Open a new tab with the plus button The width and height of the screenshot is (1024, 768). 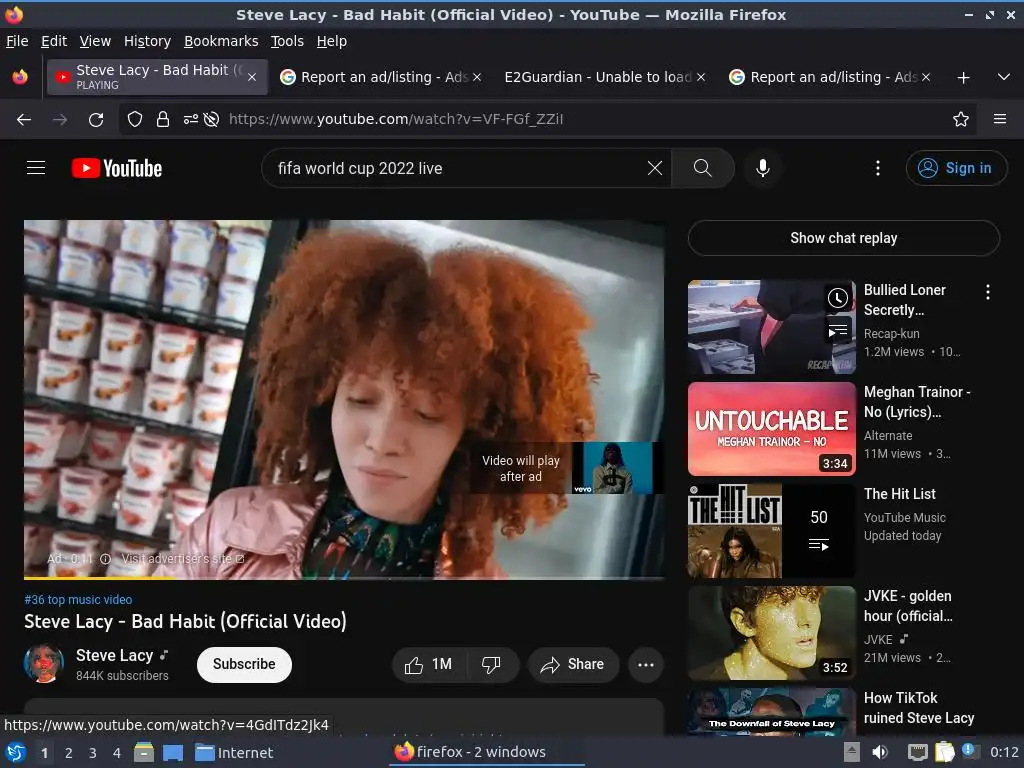coord(963,78)
